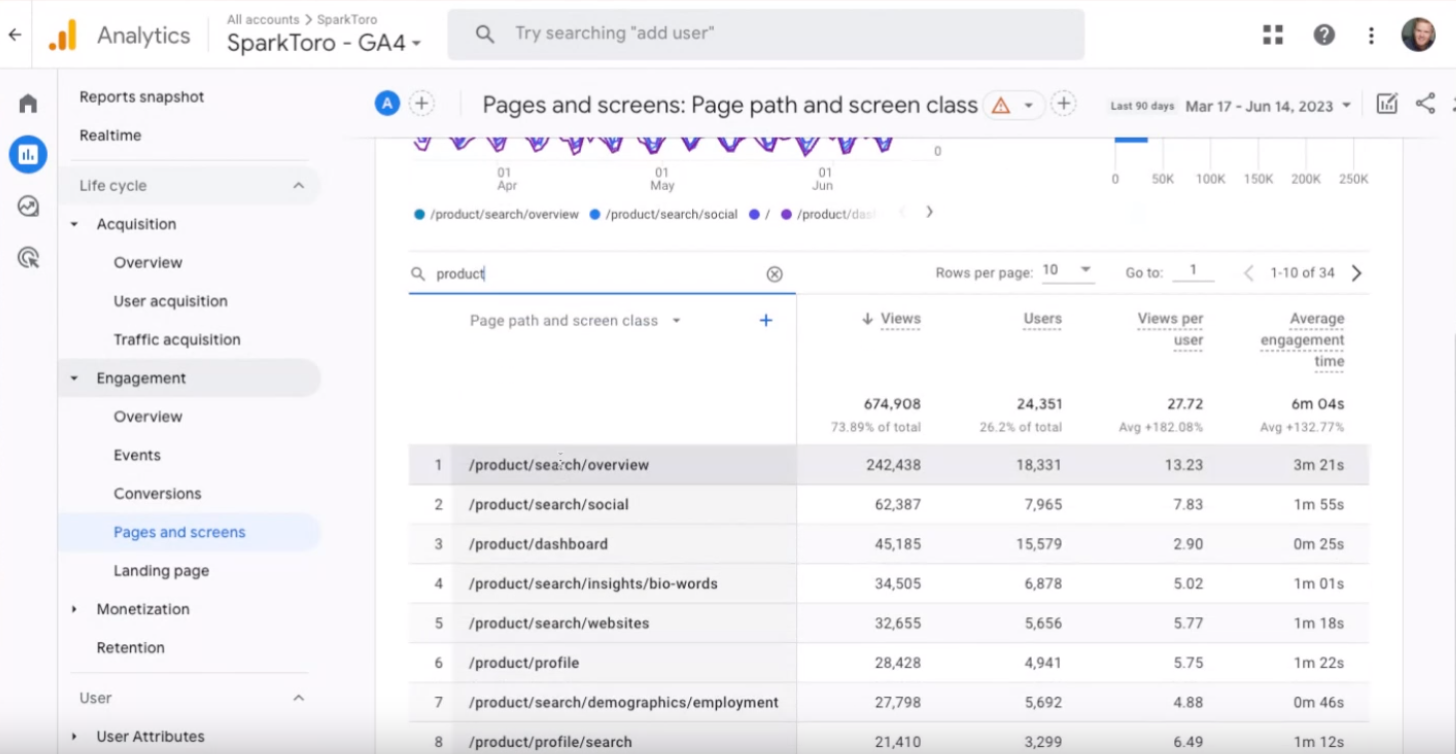Open the Home icon in left rail
The height and width of the screenshot is (754, 1456).
(x=28, y=103)
